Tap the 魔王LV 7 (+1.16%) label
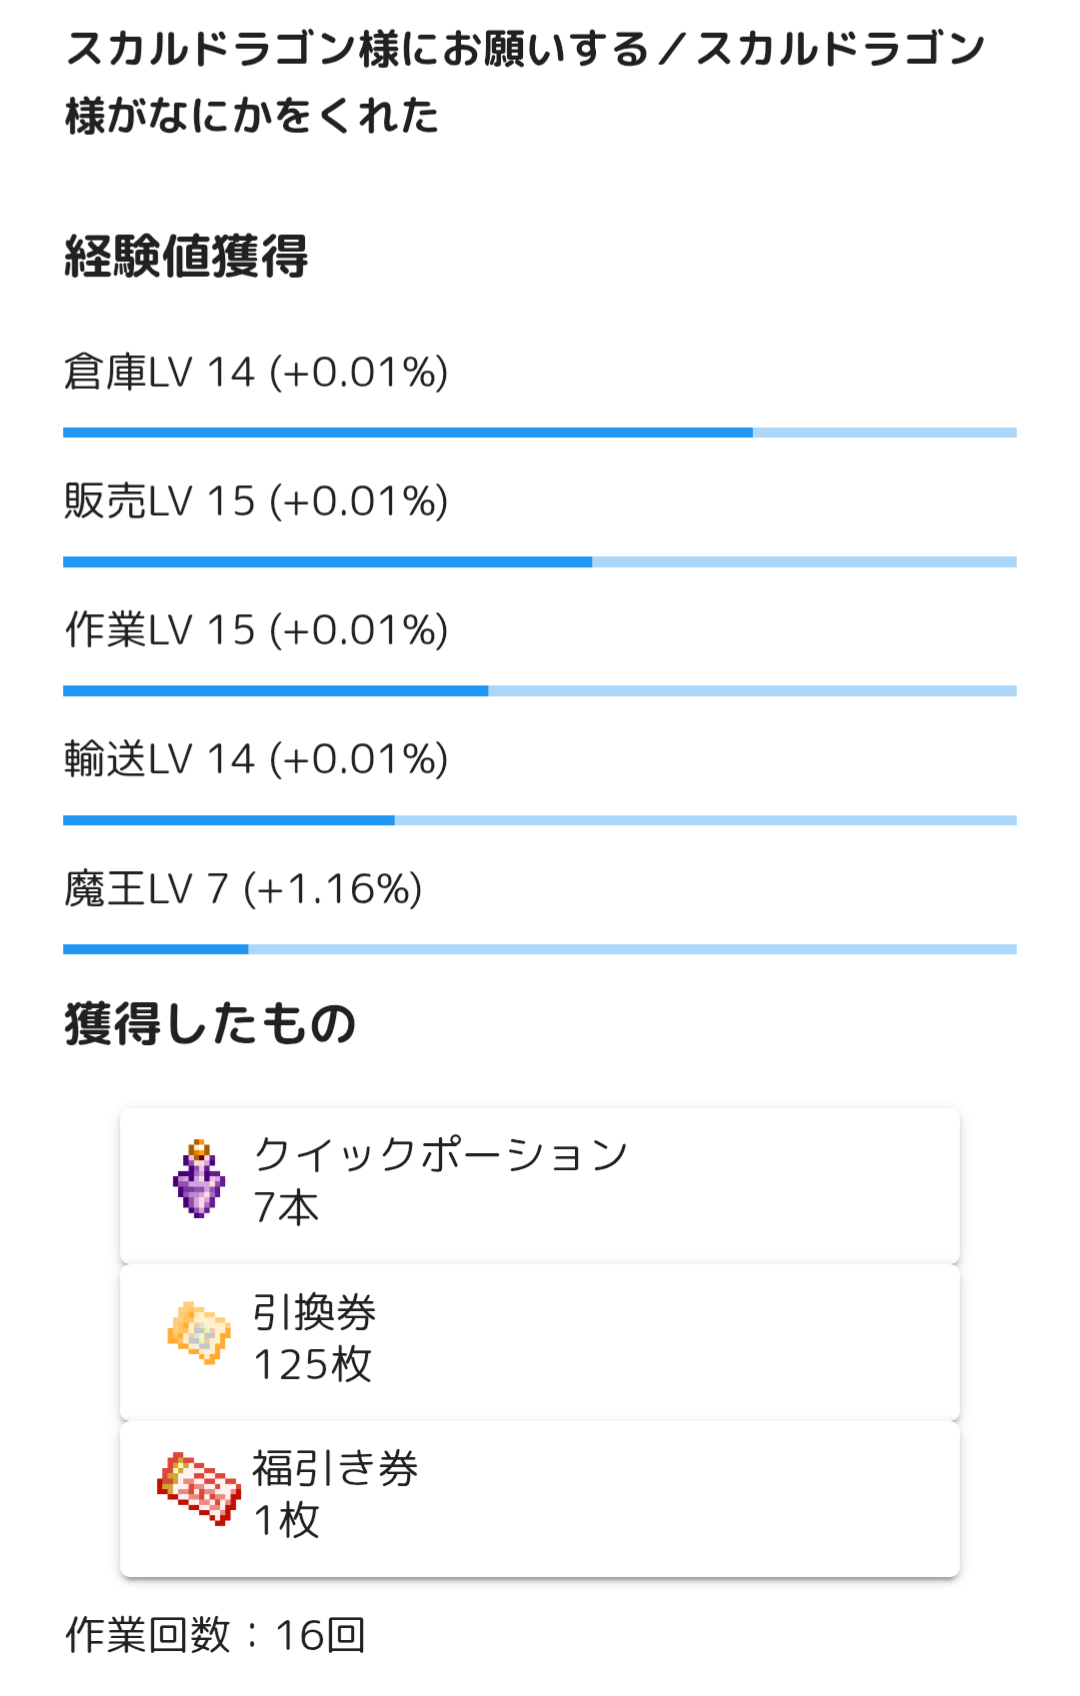 [x=243, y=888]
